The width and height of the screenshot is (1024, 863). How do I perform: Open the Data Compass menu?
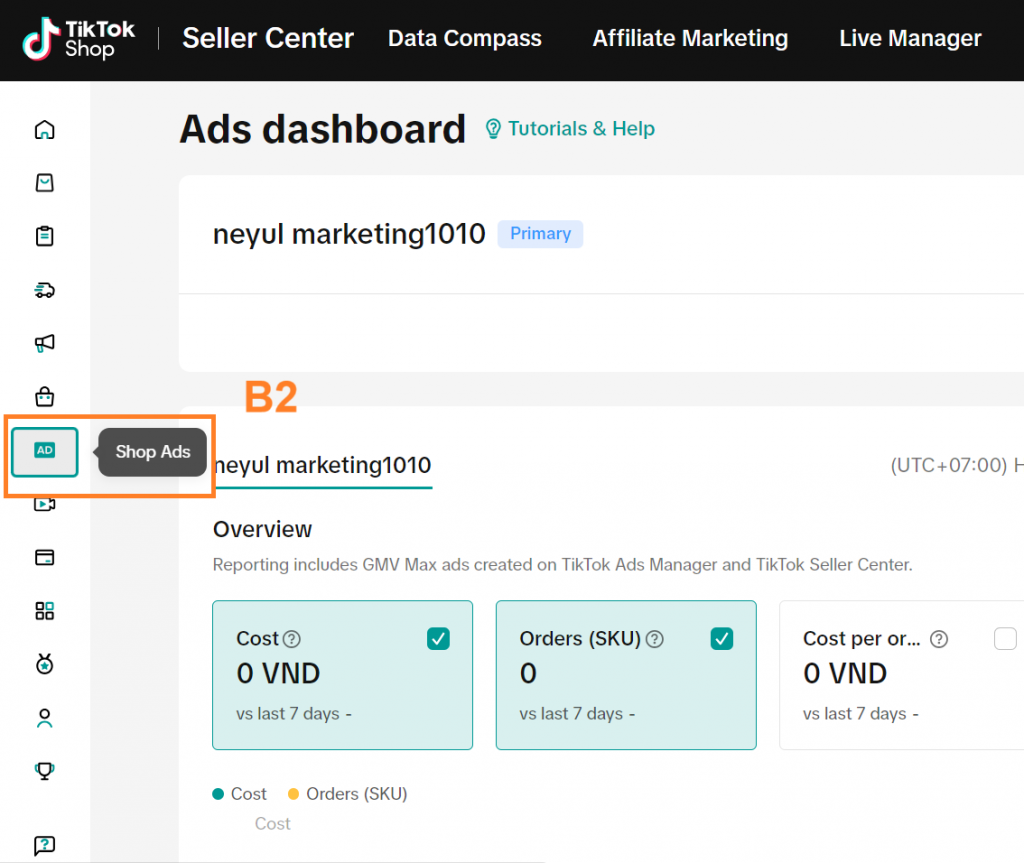tap(464, 39)
